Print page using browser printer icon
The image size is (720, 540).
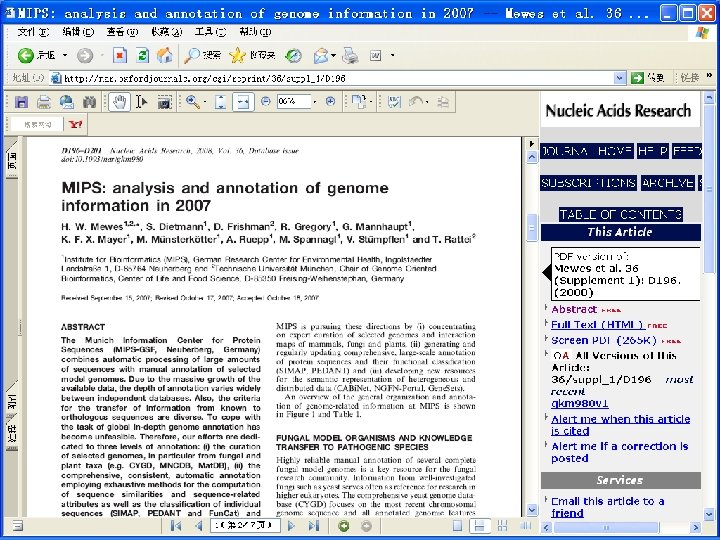tap(351, 56)
